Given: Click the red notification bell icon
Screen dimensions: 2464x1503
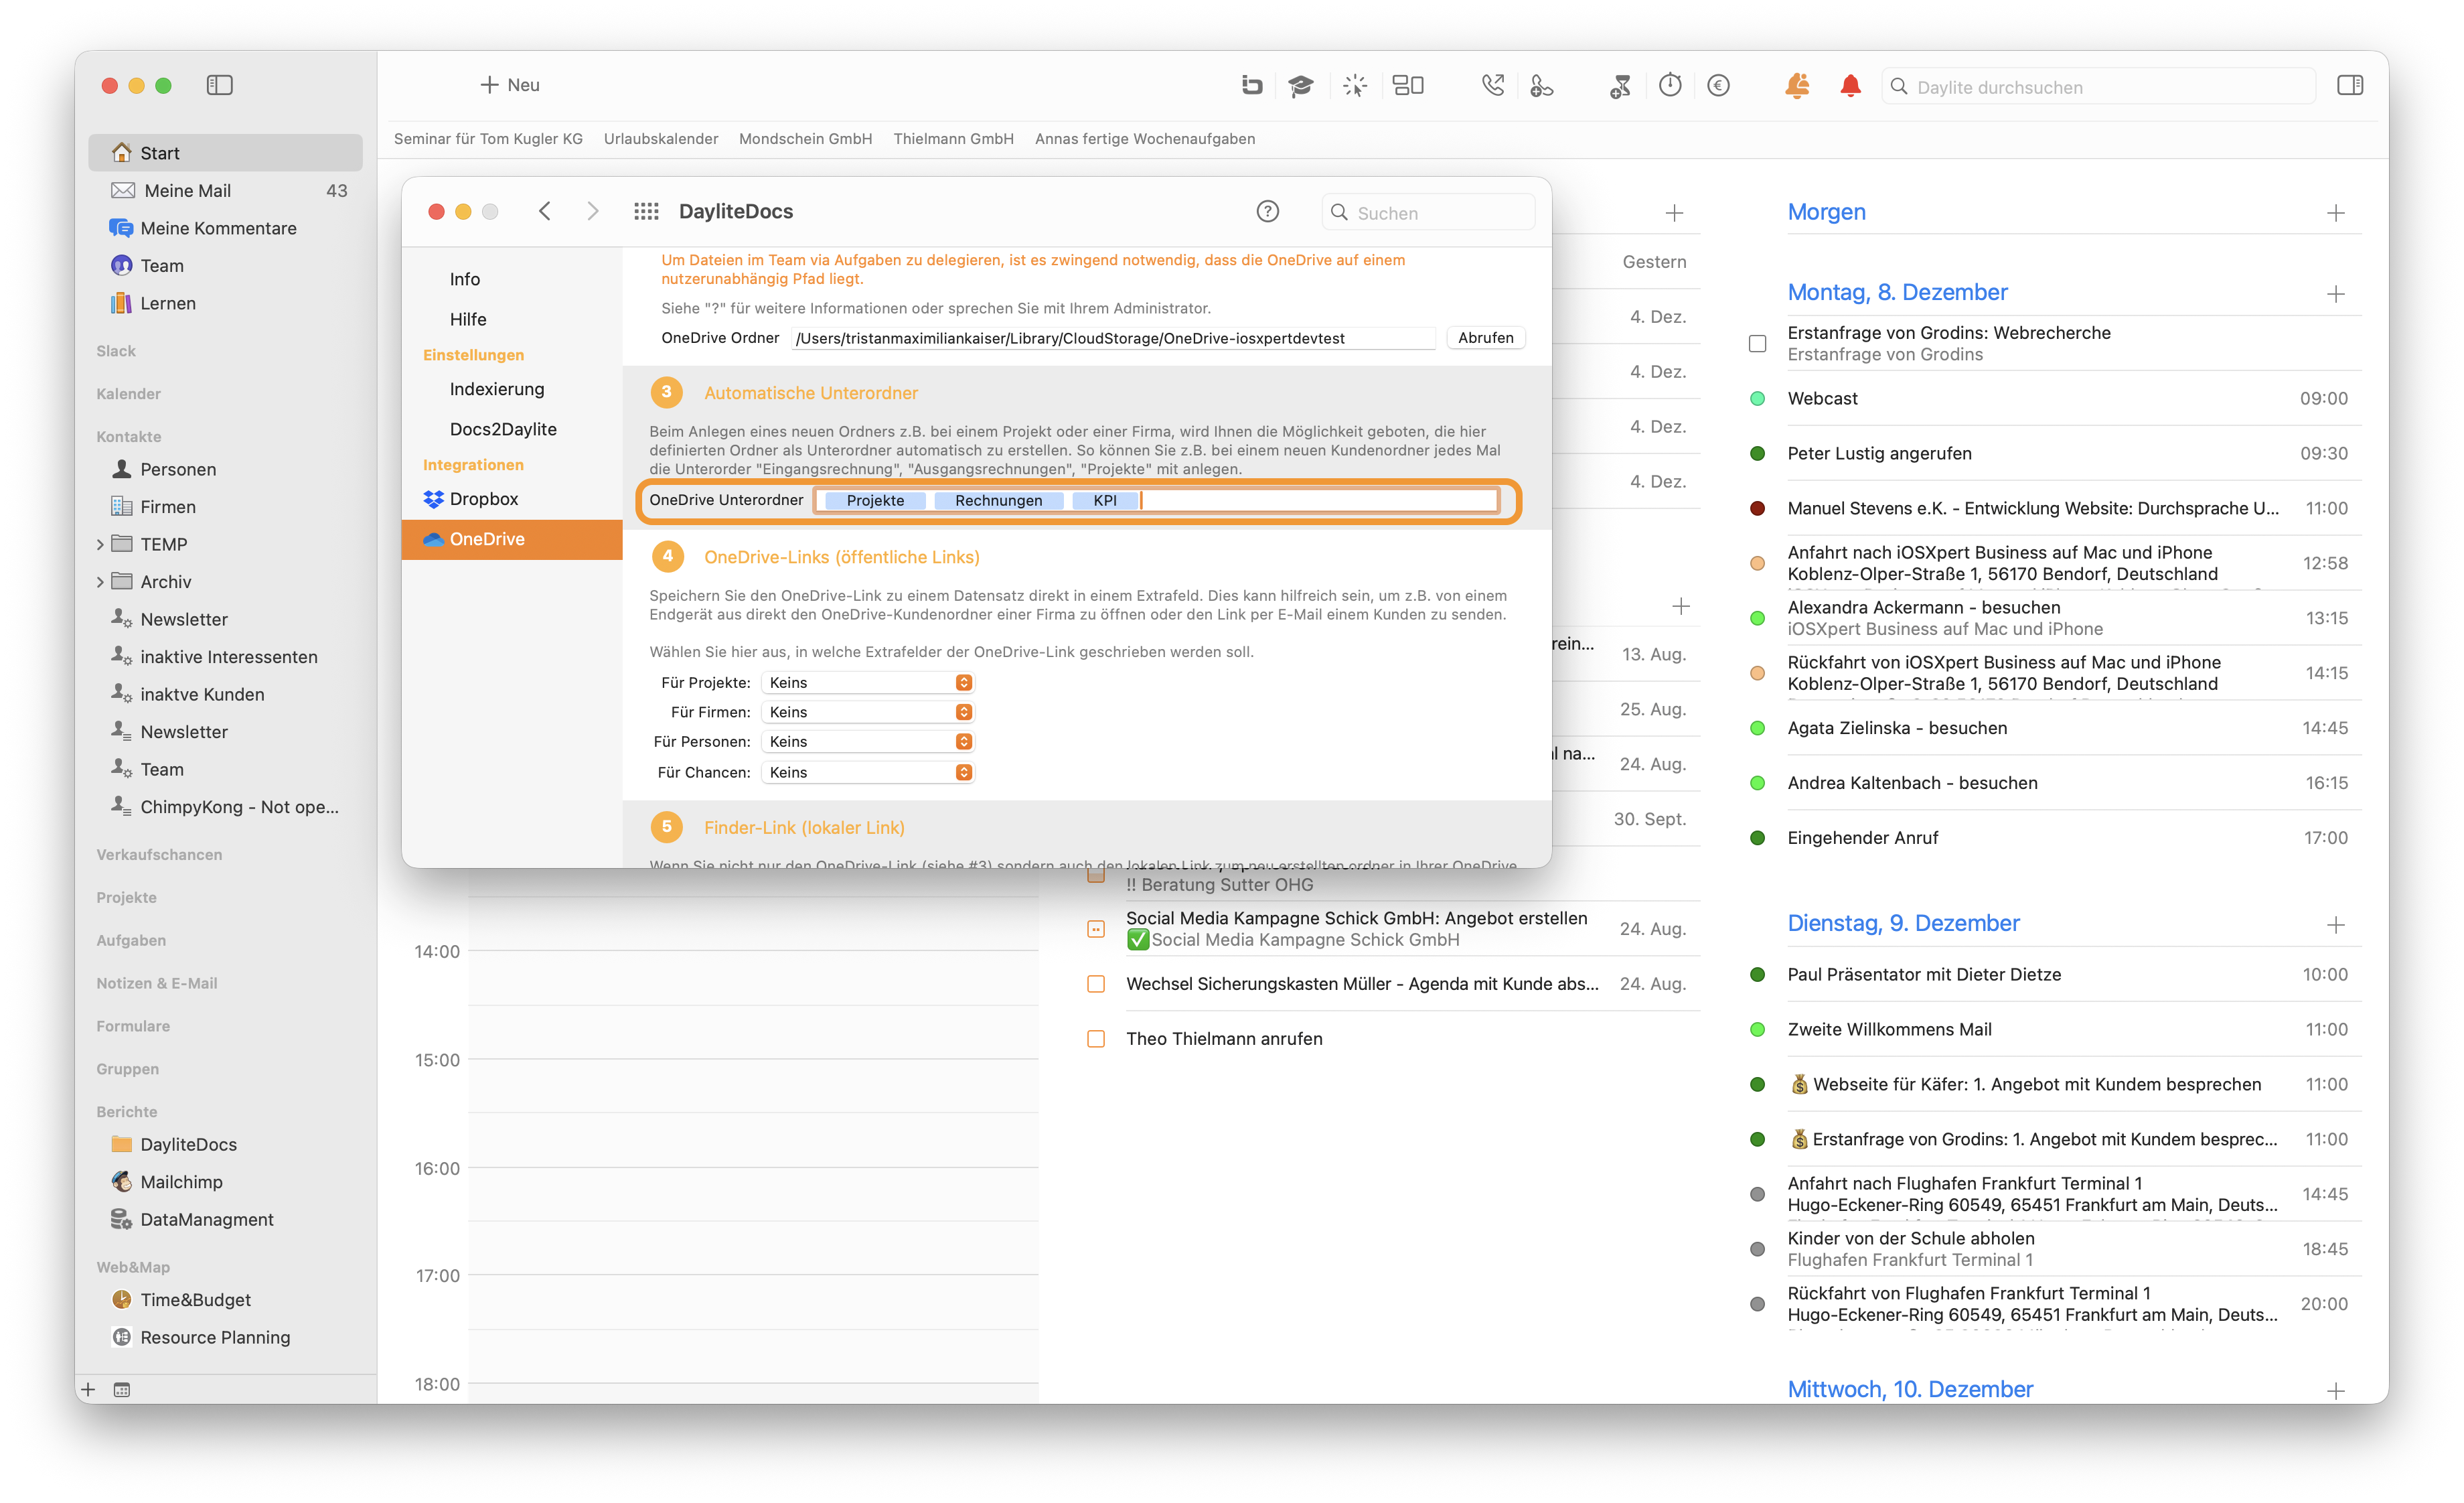Looking at the screenshot, I should tap(1850, 85).
